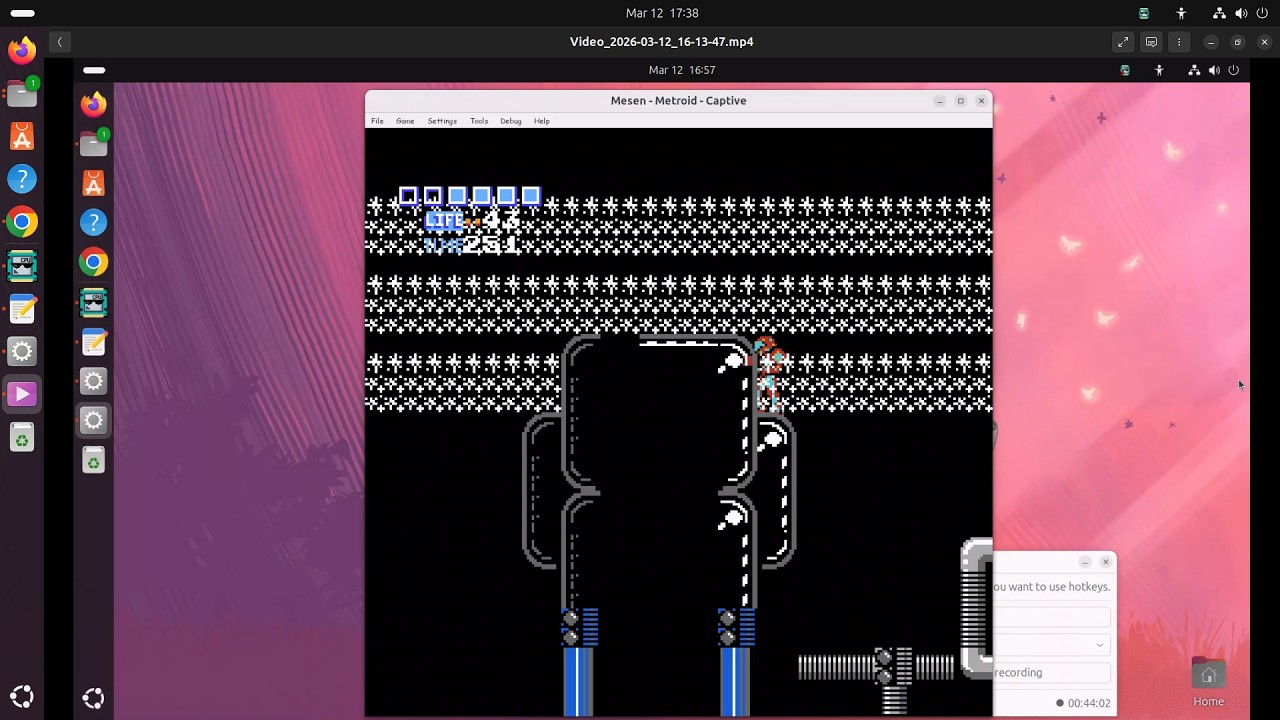The width and height of the screenshot is (1280, 720).
Task: Click the 'you want to use hotkeys.' message
Action: point(1052,587)
